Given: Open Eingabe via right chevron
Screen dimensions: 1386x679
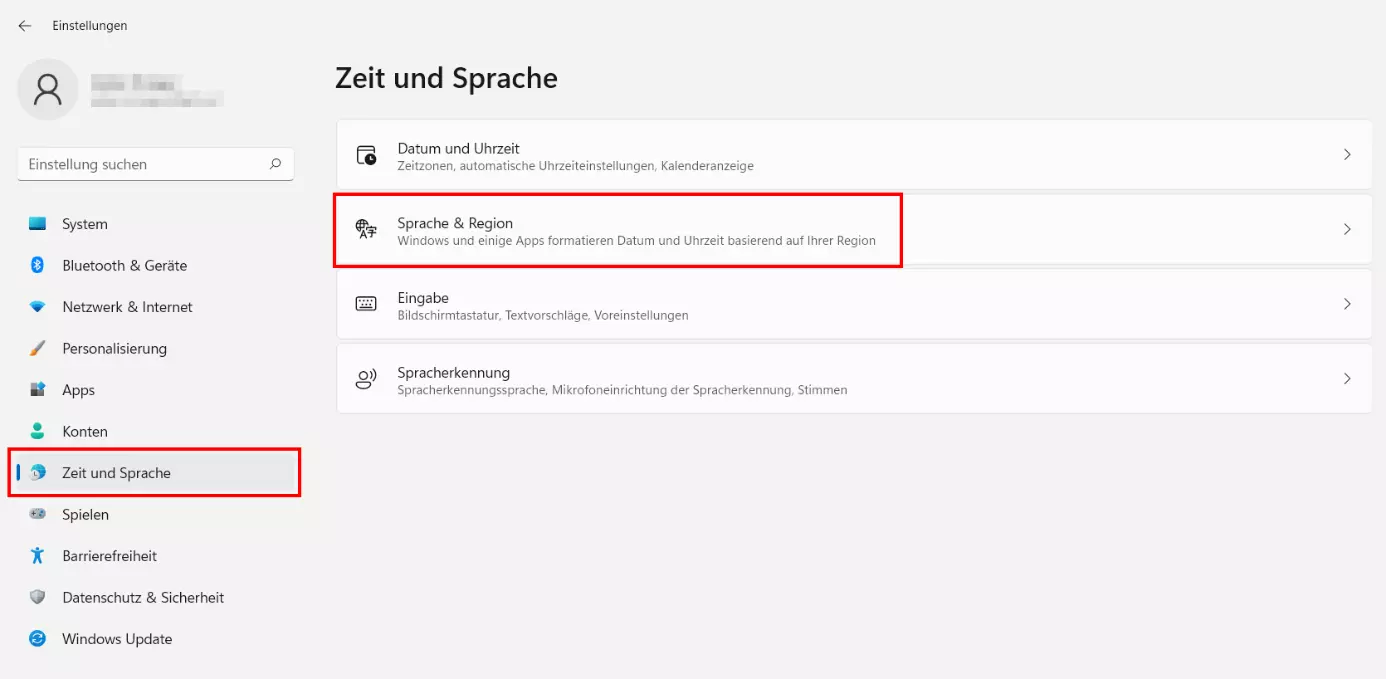Looking at the screenshot, I should click(x=1347, y=304).
